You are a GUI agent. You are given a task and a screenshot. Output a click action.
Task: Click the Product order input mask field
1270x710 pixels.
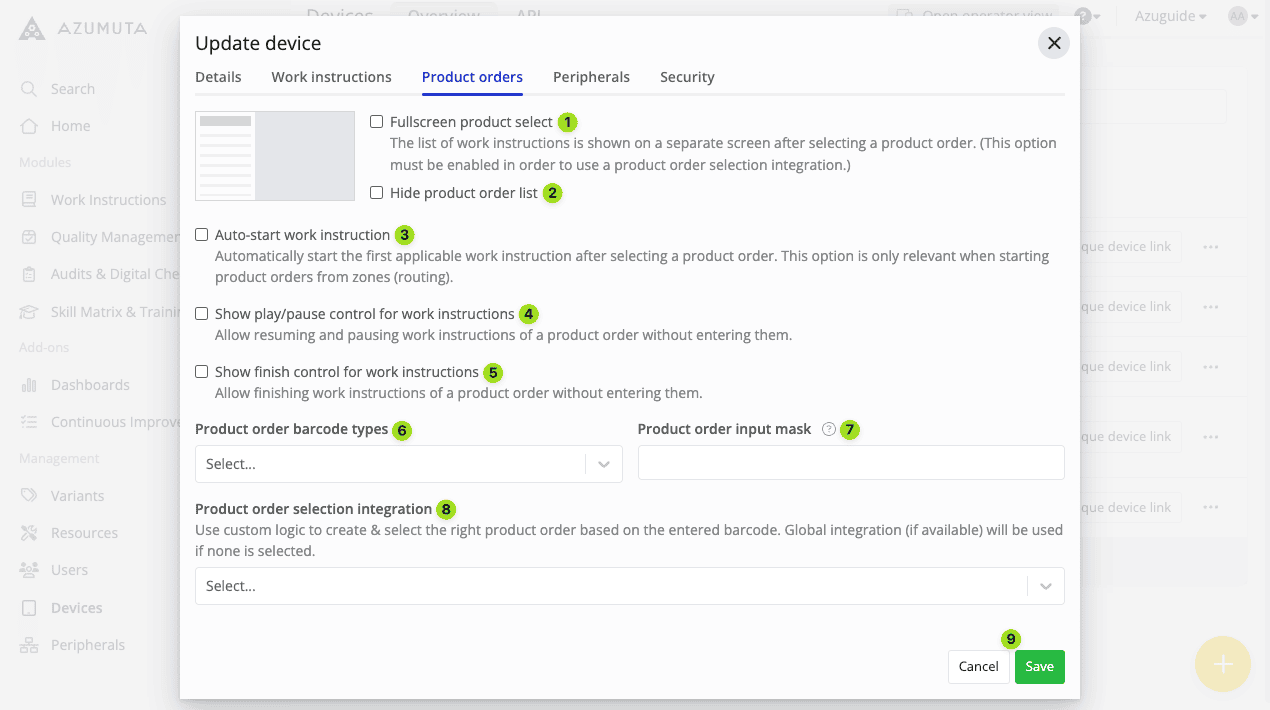click(x=850, y=462)
